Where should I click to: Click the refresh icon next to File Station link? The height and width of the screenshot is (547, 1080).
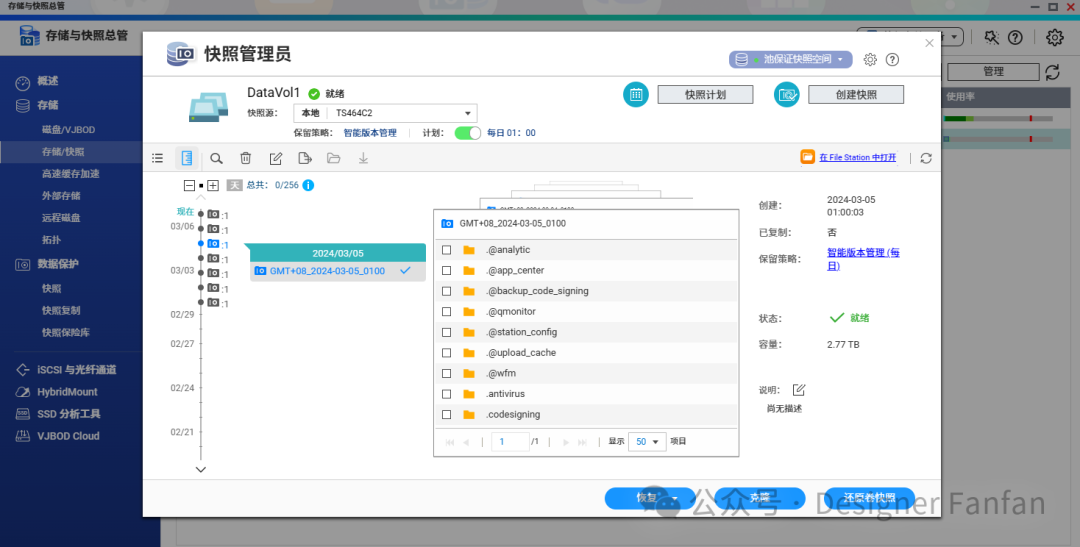coord(926,158)
